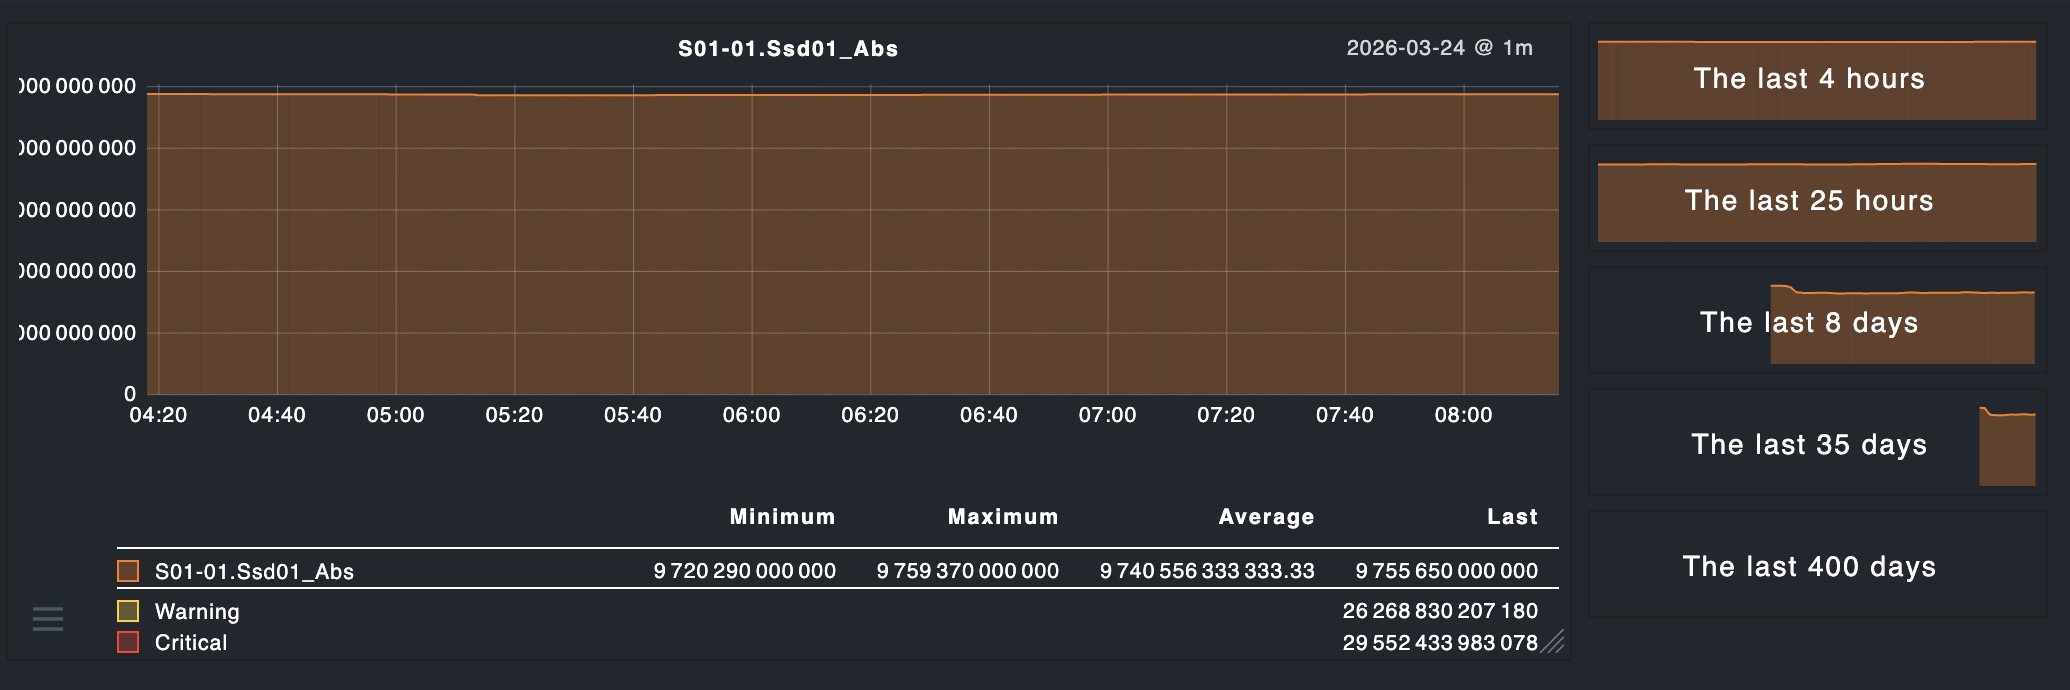Click the orange S01-01.Ssd01_Abs legend swatch
Image resolution: width=2070 pixels, height=690 pixels.
[128, 571]
